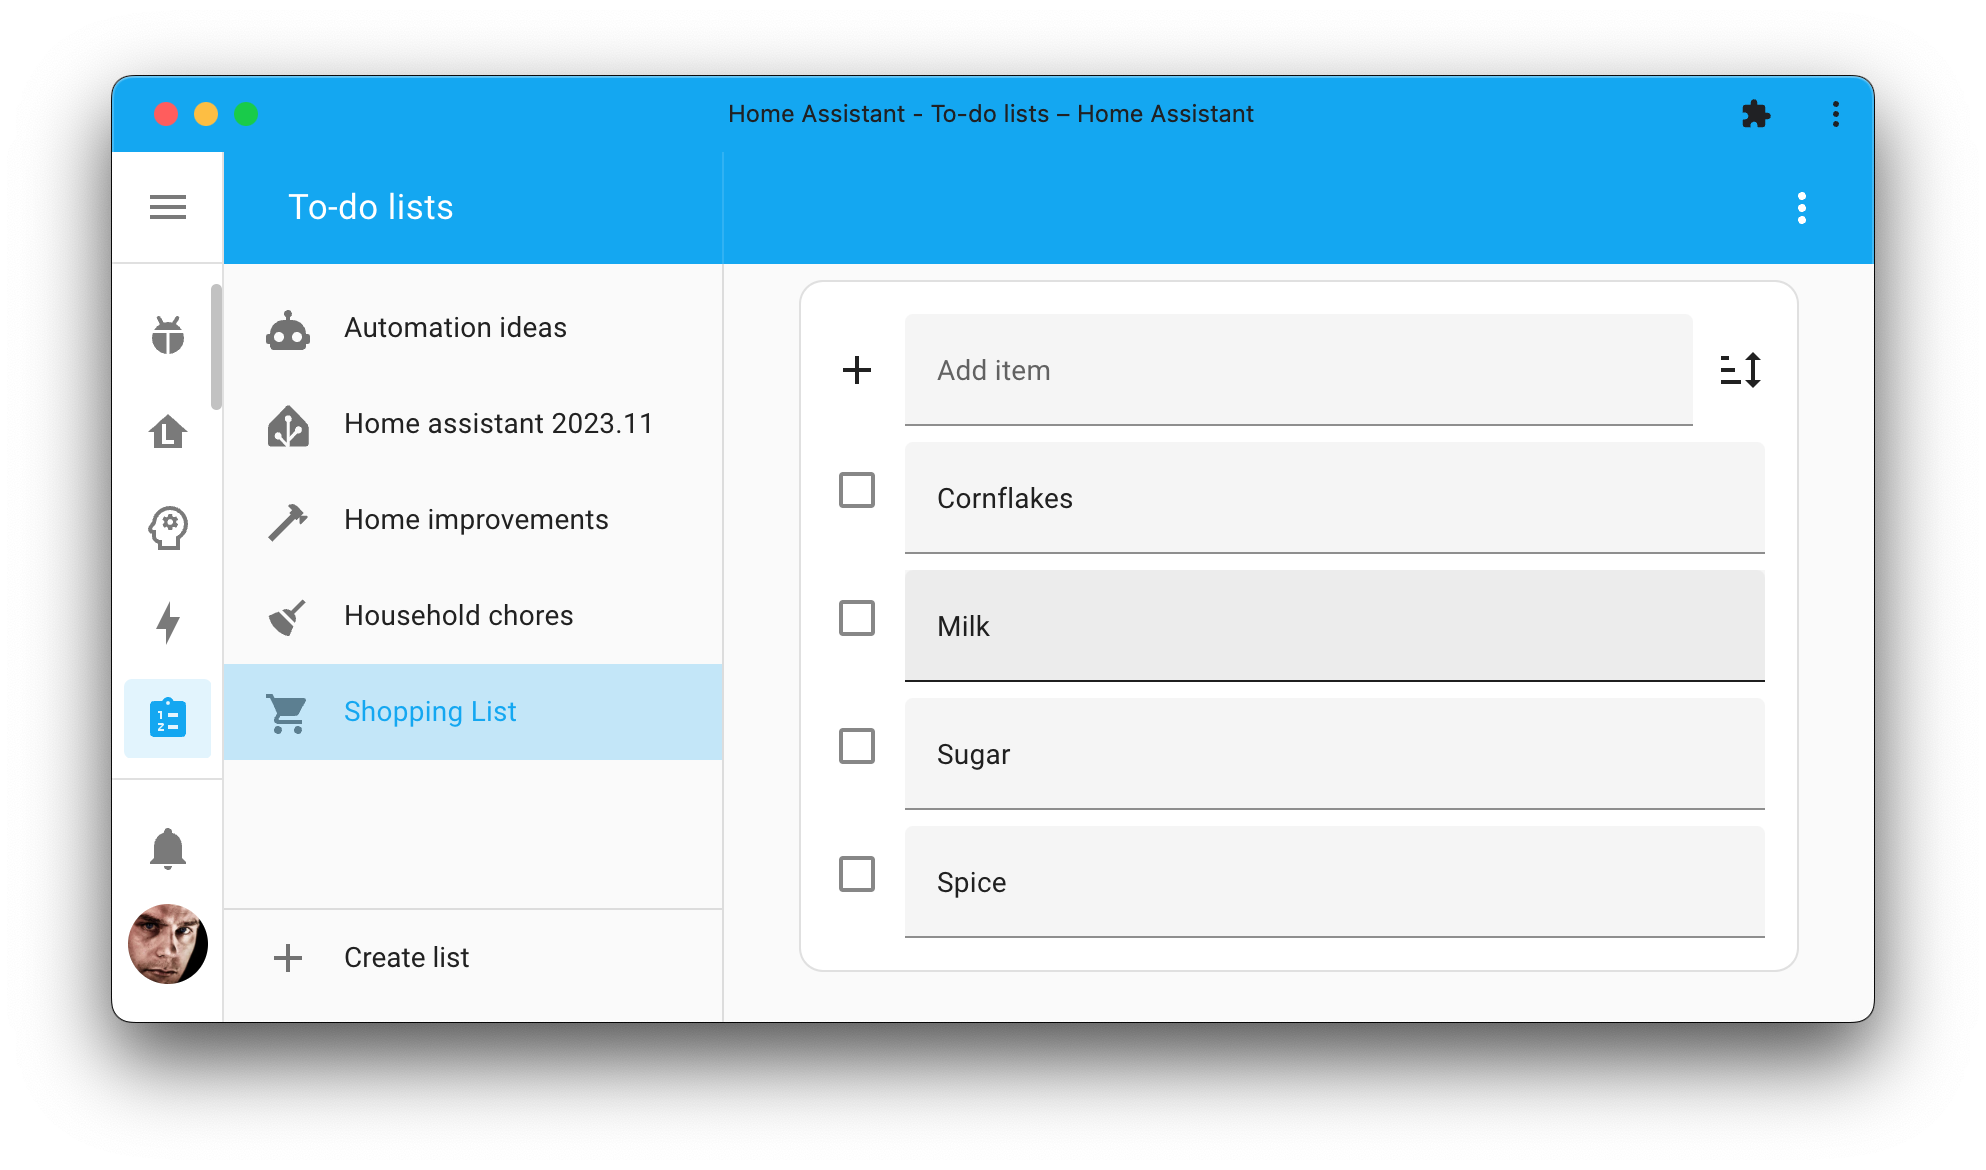Select the Energy lightning bolt icon
Screen dimensions: 1986x1170
(x=168, y=623)
